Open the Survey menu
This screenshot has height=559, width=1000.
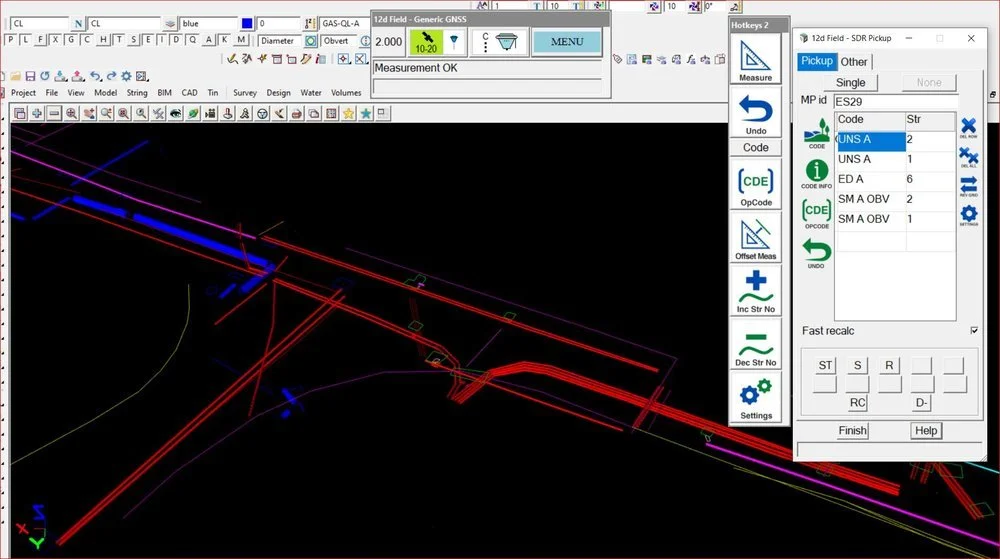click(x=244, y=92)
